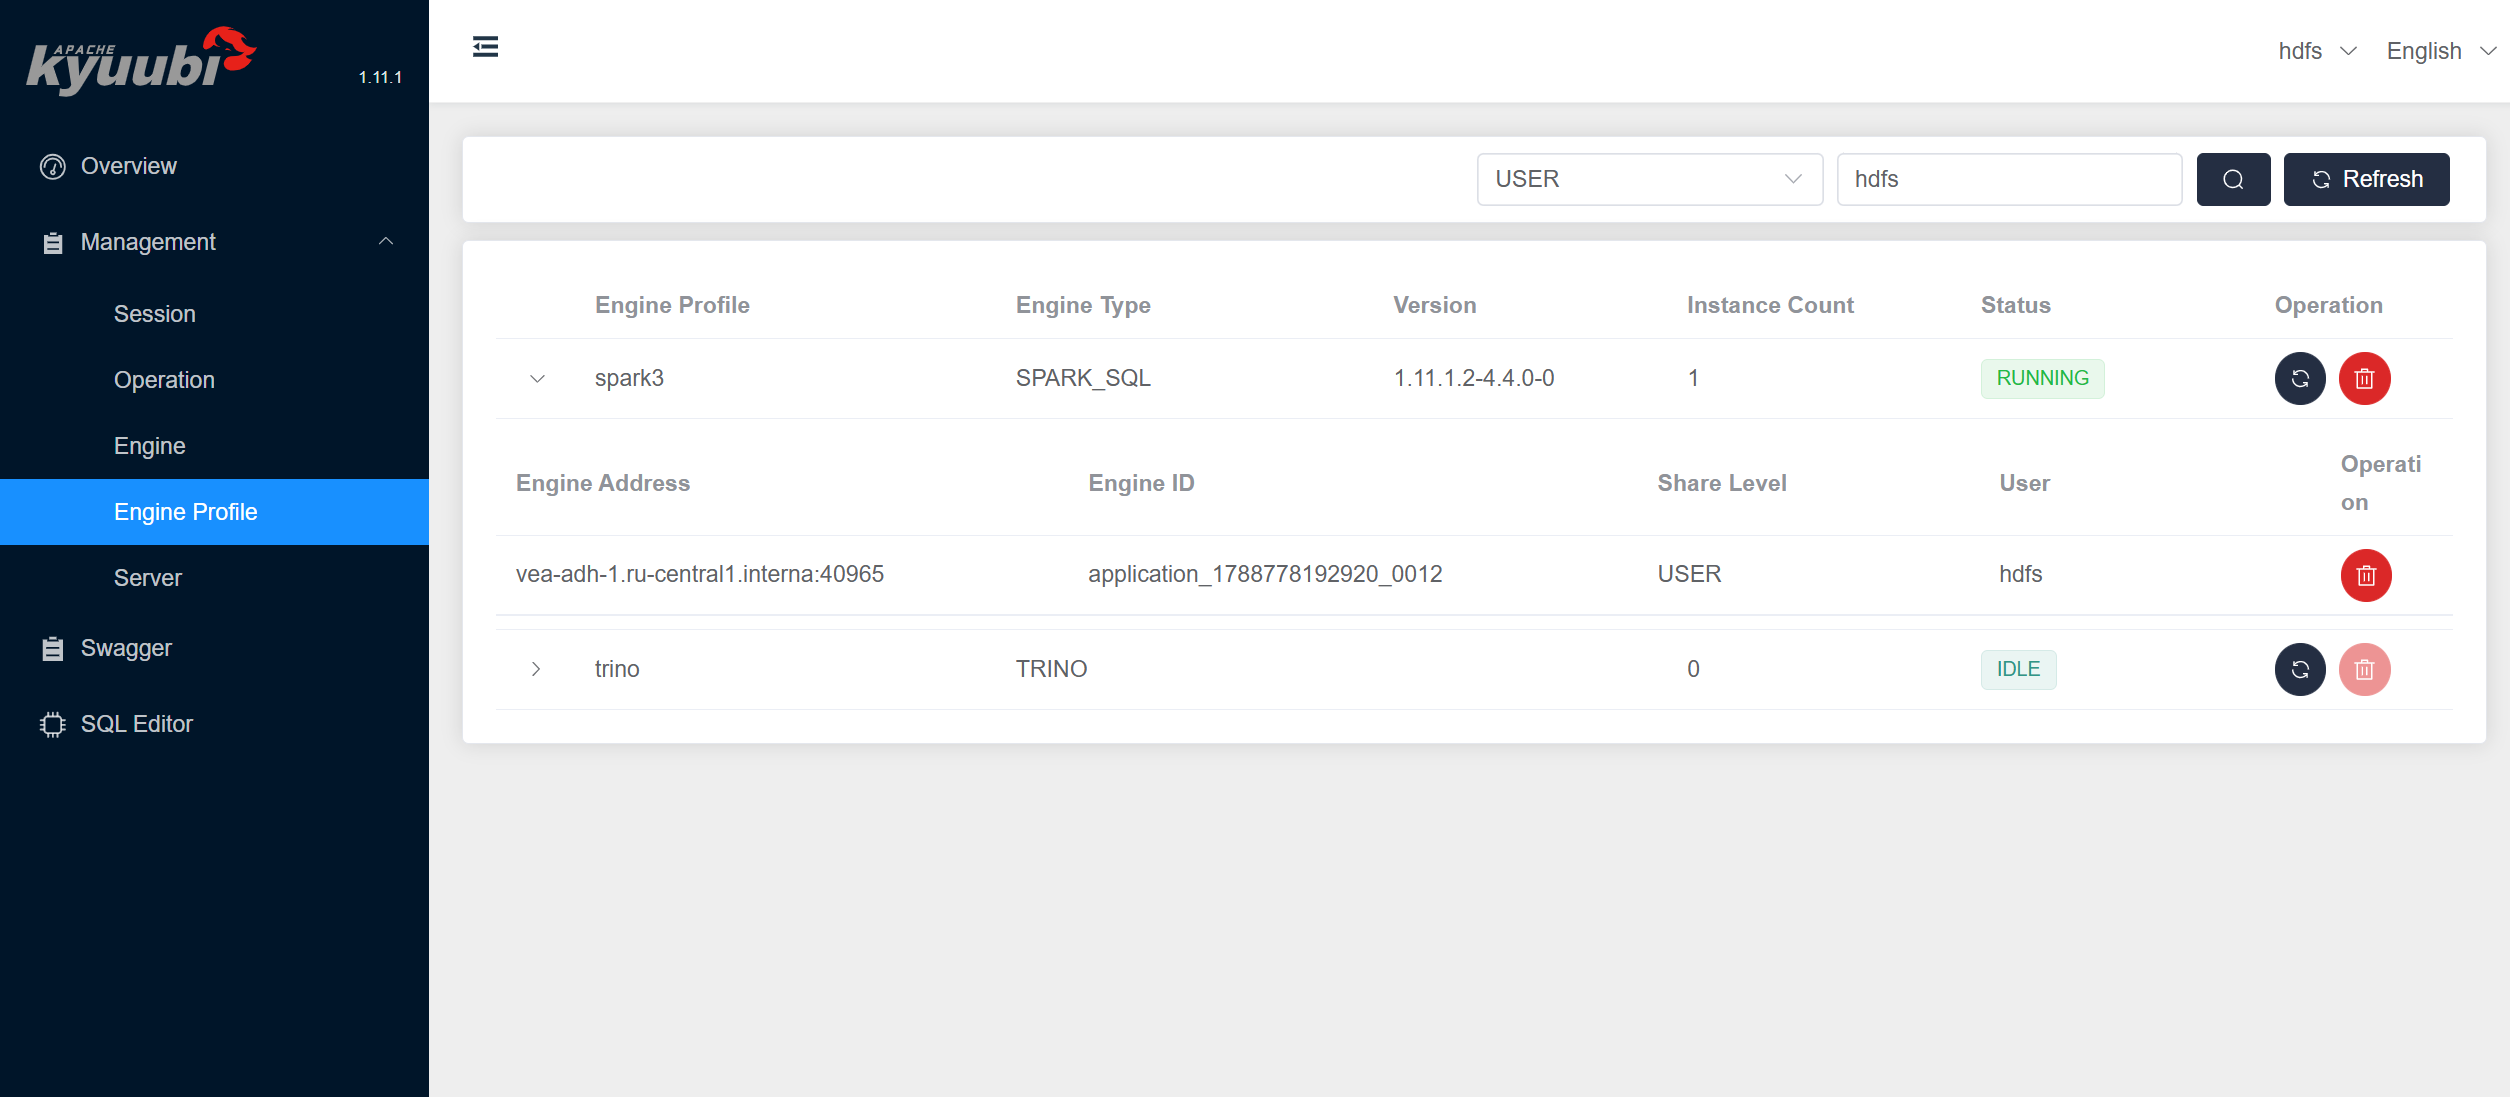Collapse the spark3 row details
Viewport: 2510px width, 1097px height.
point(537,379)
